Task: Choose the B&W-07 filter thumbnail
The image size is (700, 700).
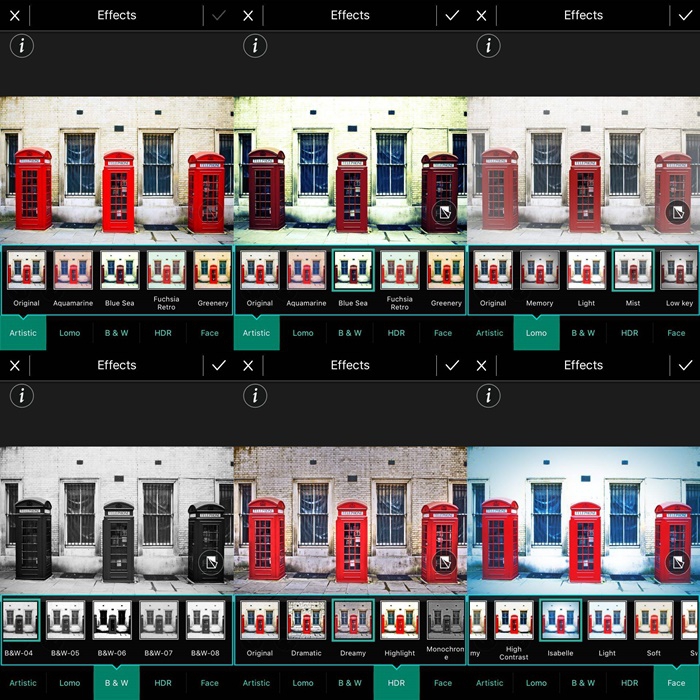Action: pyautogui.click(x=158, y=620)
